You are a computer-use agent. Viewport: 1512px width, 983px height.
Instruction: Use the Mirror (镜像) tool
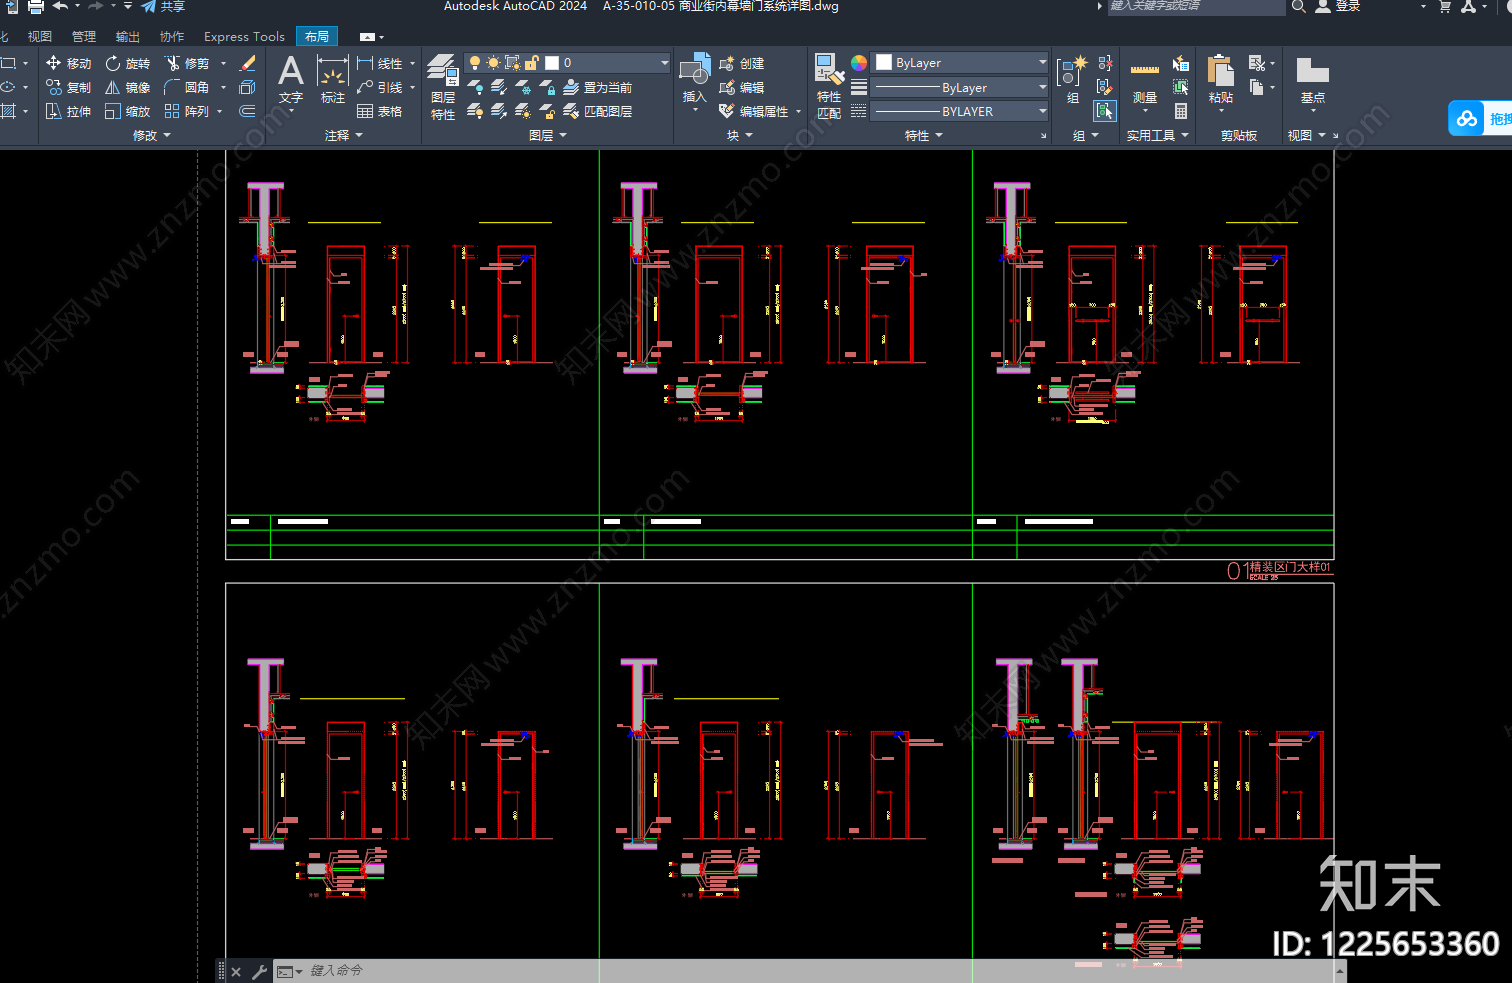pyautogui.click(x=128, y=87)
